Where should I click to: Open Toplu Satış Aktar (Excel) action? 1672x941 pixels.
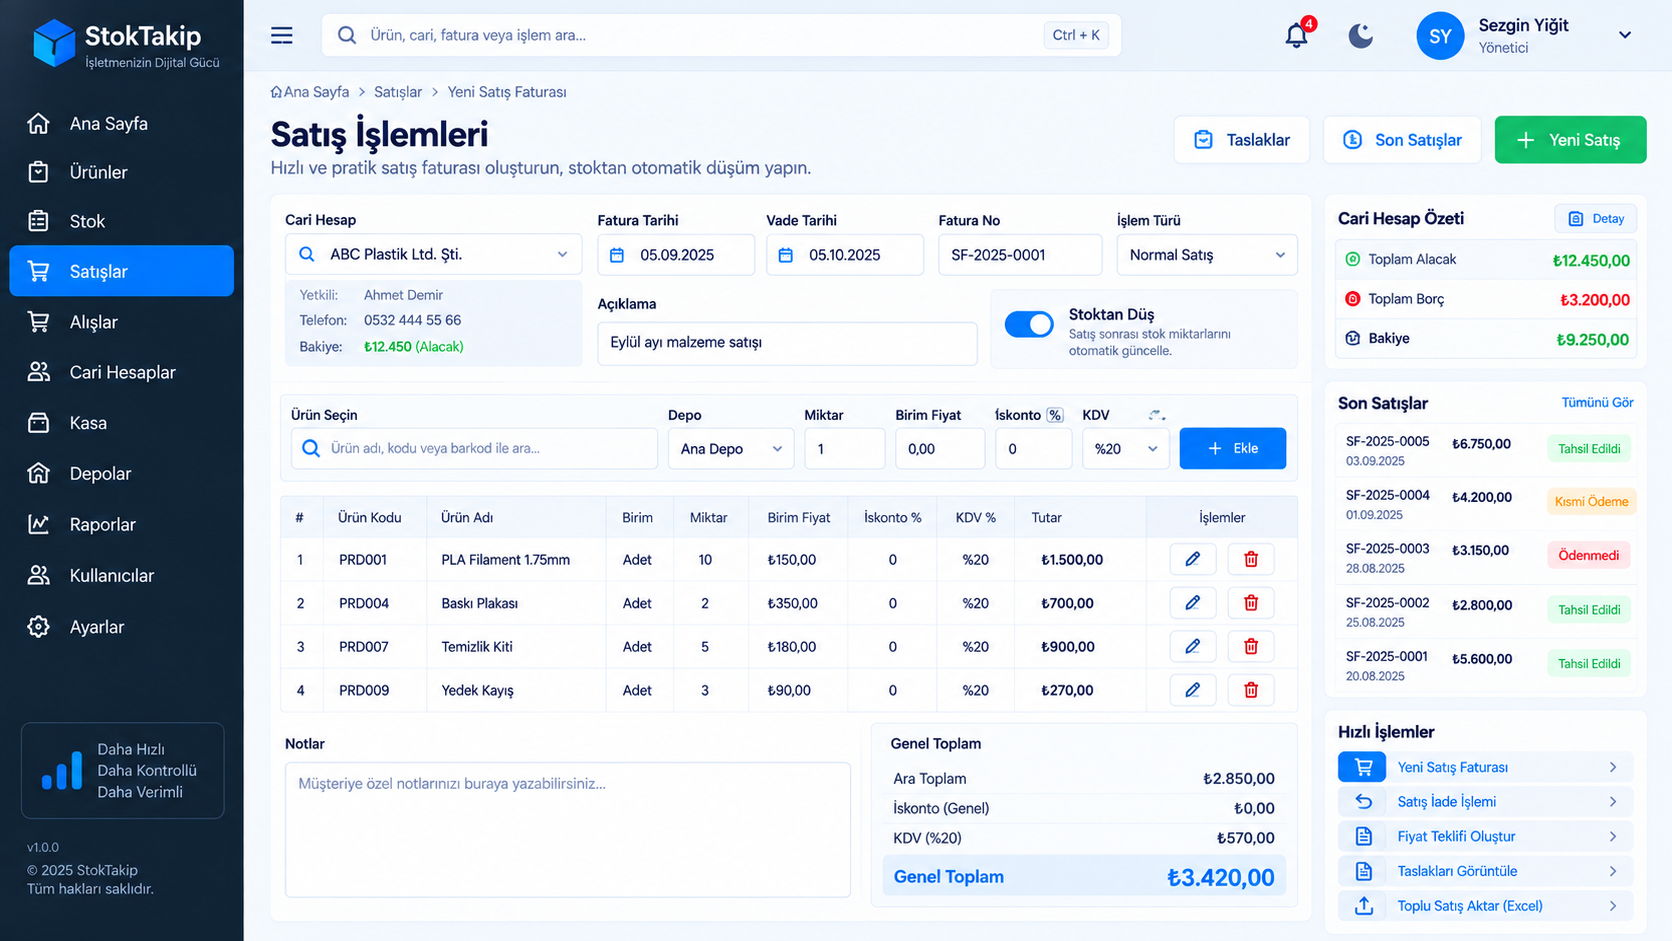(1485, 906)
